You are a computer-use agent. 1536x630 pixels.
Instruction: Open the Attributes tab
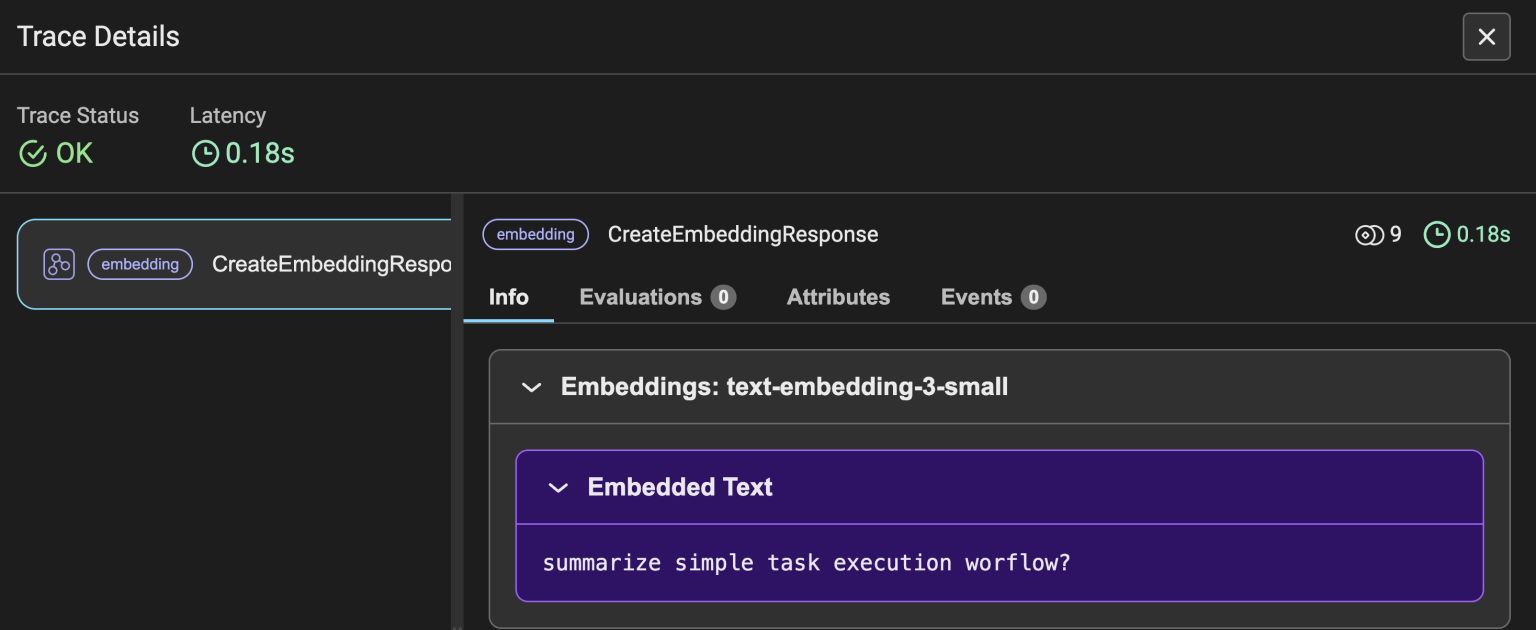pyautogui.click(x=838, y=297)
